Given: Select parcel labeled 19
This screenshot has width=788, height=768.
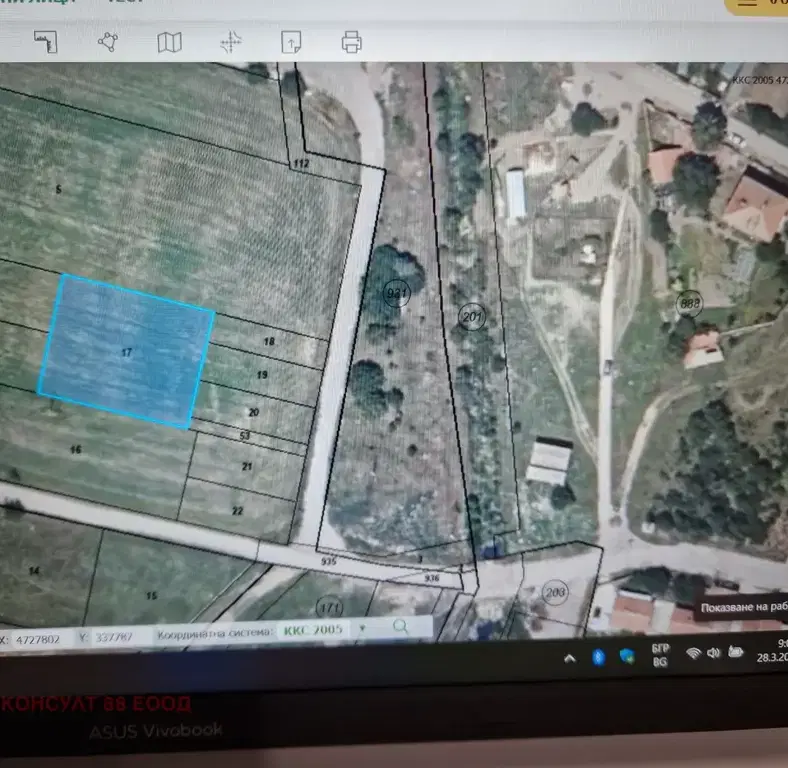Looking at the screenshot, I should pyautogui.click(x=262, y=374).
